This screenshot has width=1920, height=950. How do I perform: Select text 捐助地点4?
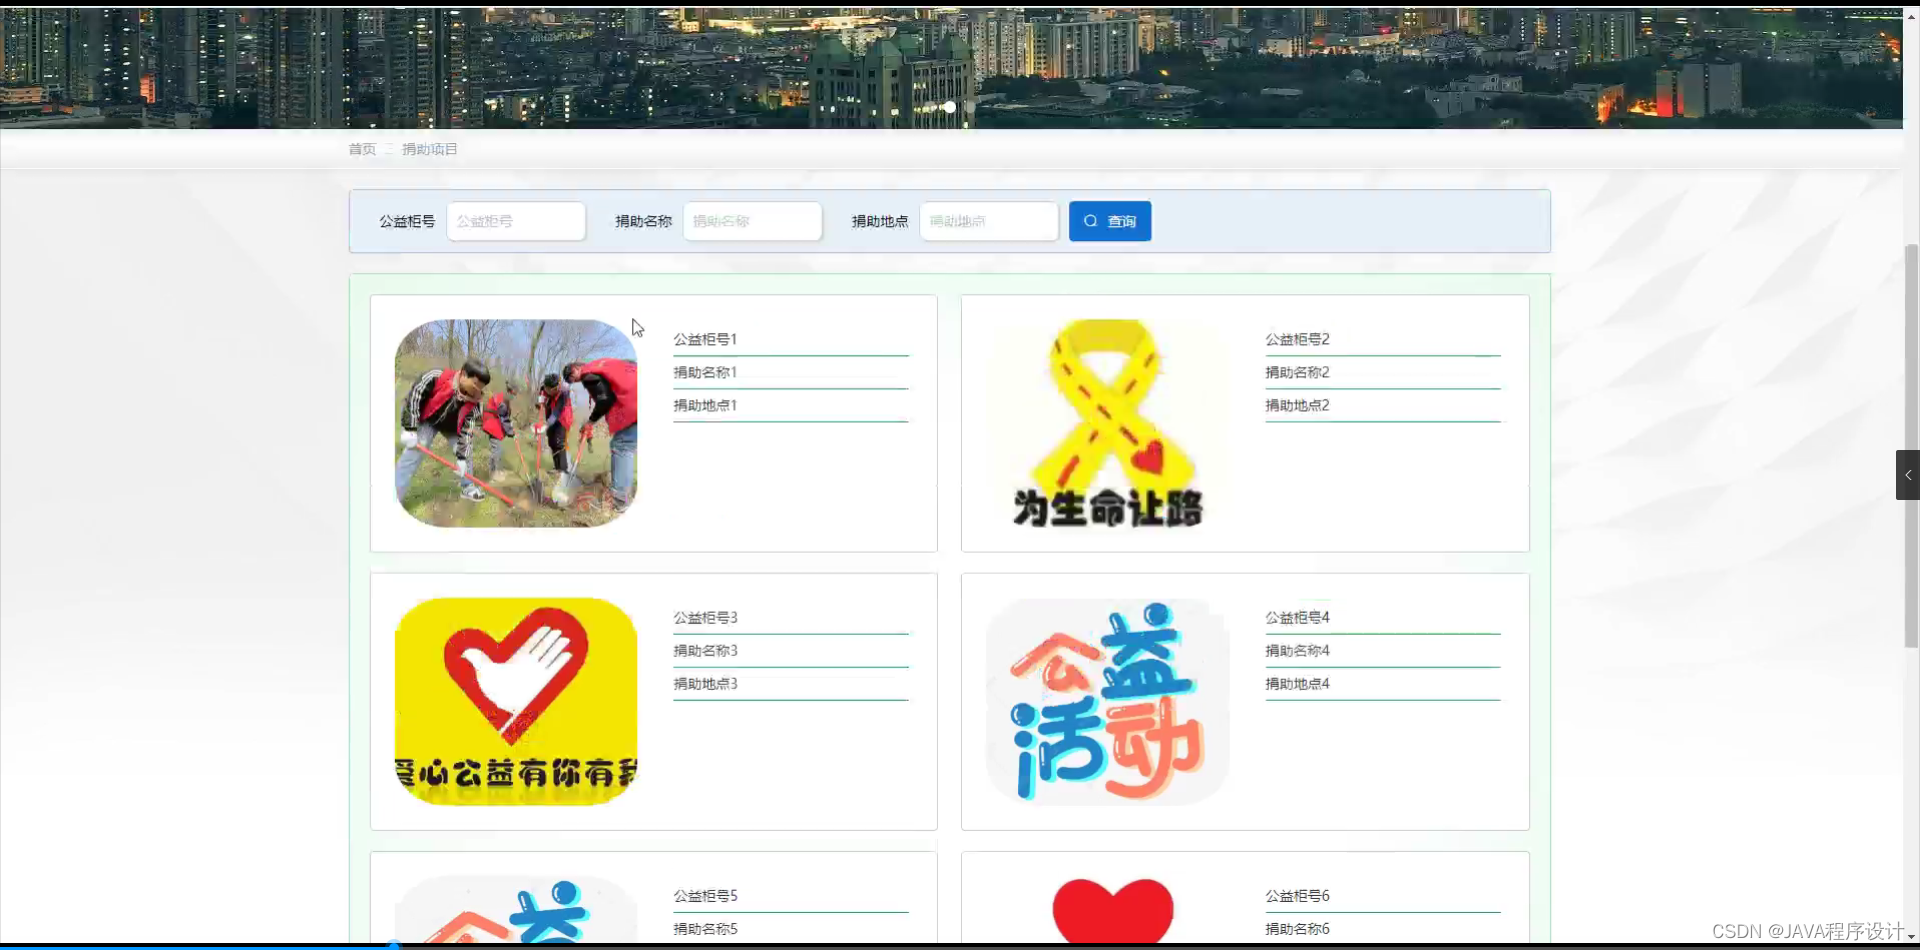1297,684
